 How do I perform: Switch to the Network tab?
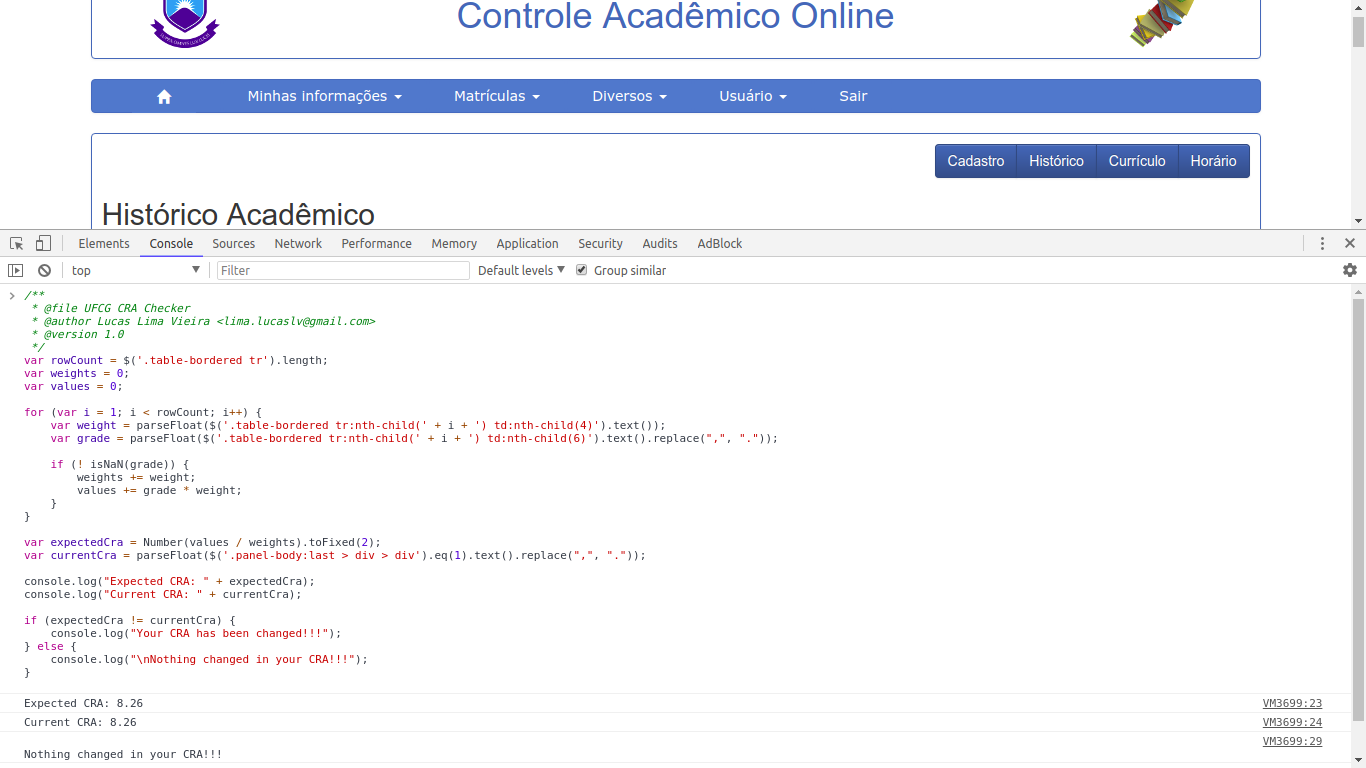tap(298, 243)
